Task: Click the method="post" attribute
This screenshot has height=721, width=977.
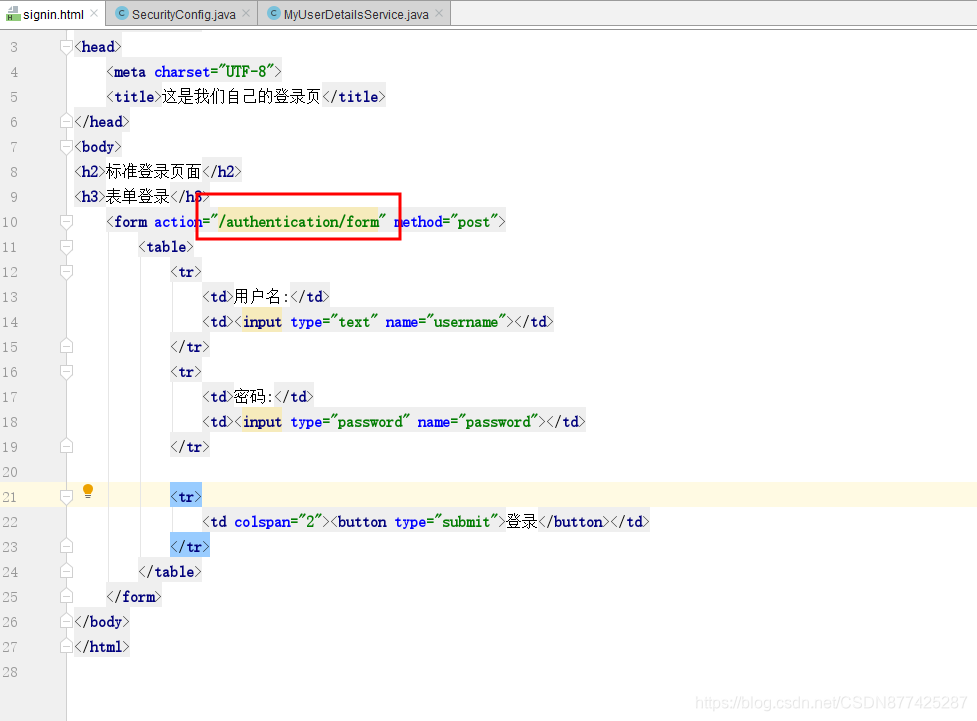Action: click(446, 222)
